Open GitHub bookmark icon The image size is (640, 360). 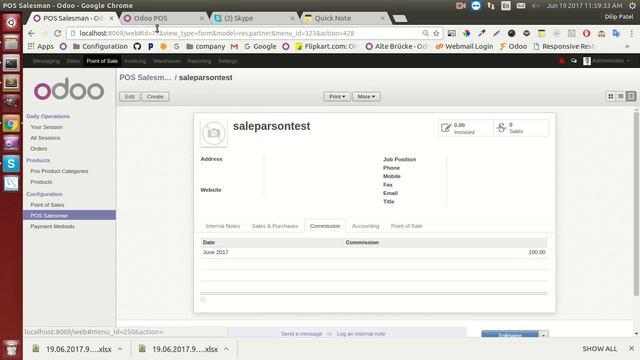click(x=137, y=47)
